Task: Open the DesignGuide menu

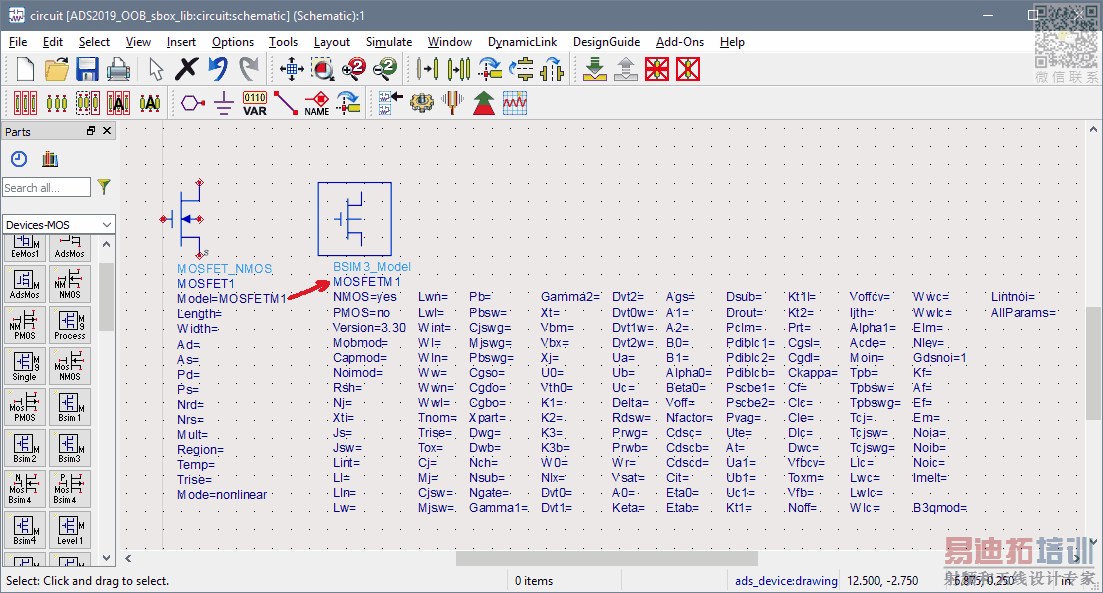Action: click(x=606, y=42)
